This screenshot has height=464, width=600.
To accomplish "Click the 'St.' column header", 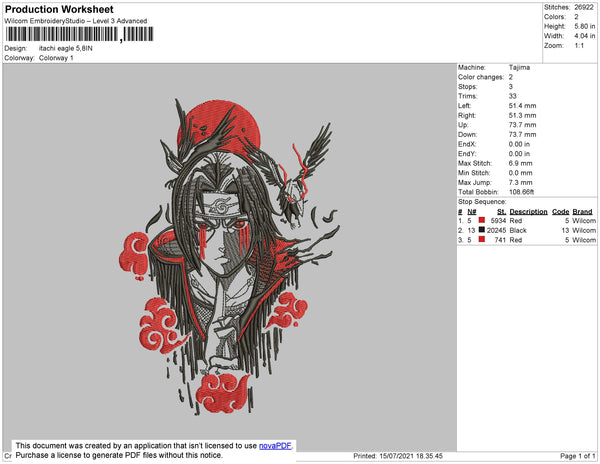I will click(x=502, y=212).
